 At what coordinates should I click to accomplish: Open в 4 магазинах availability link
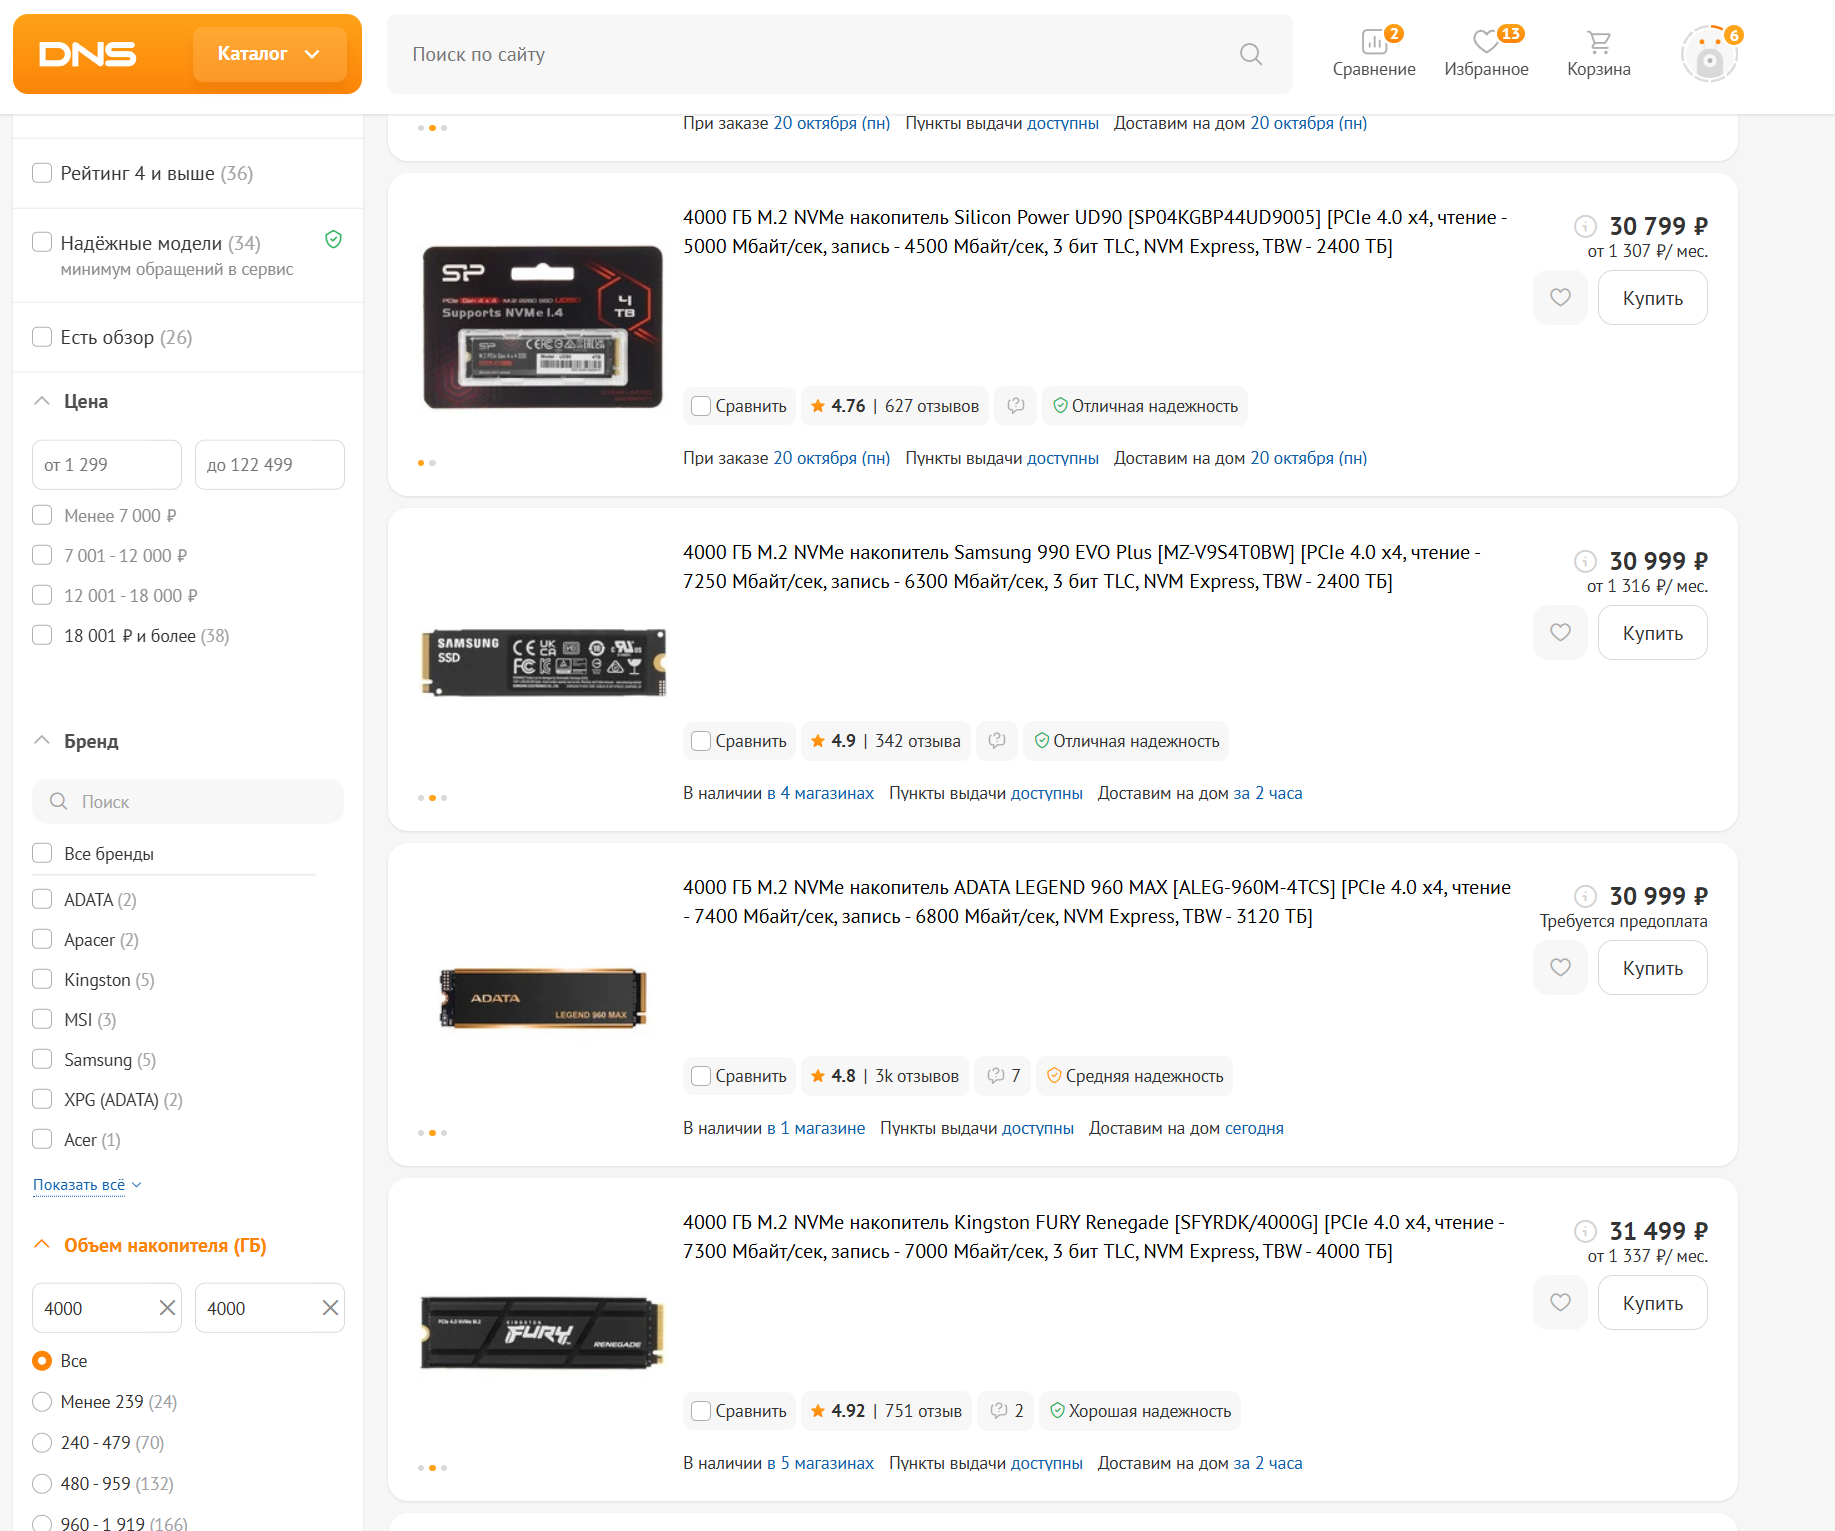820,793
